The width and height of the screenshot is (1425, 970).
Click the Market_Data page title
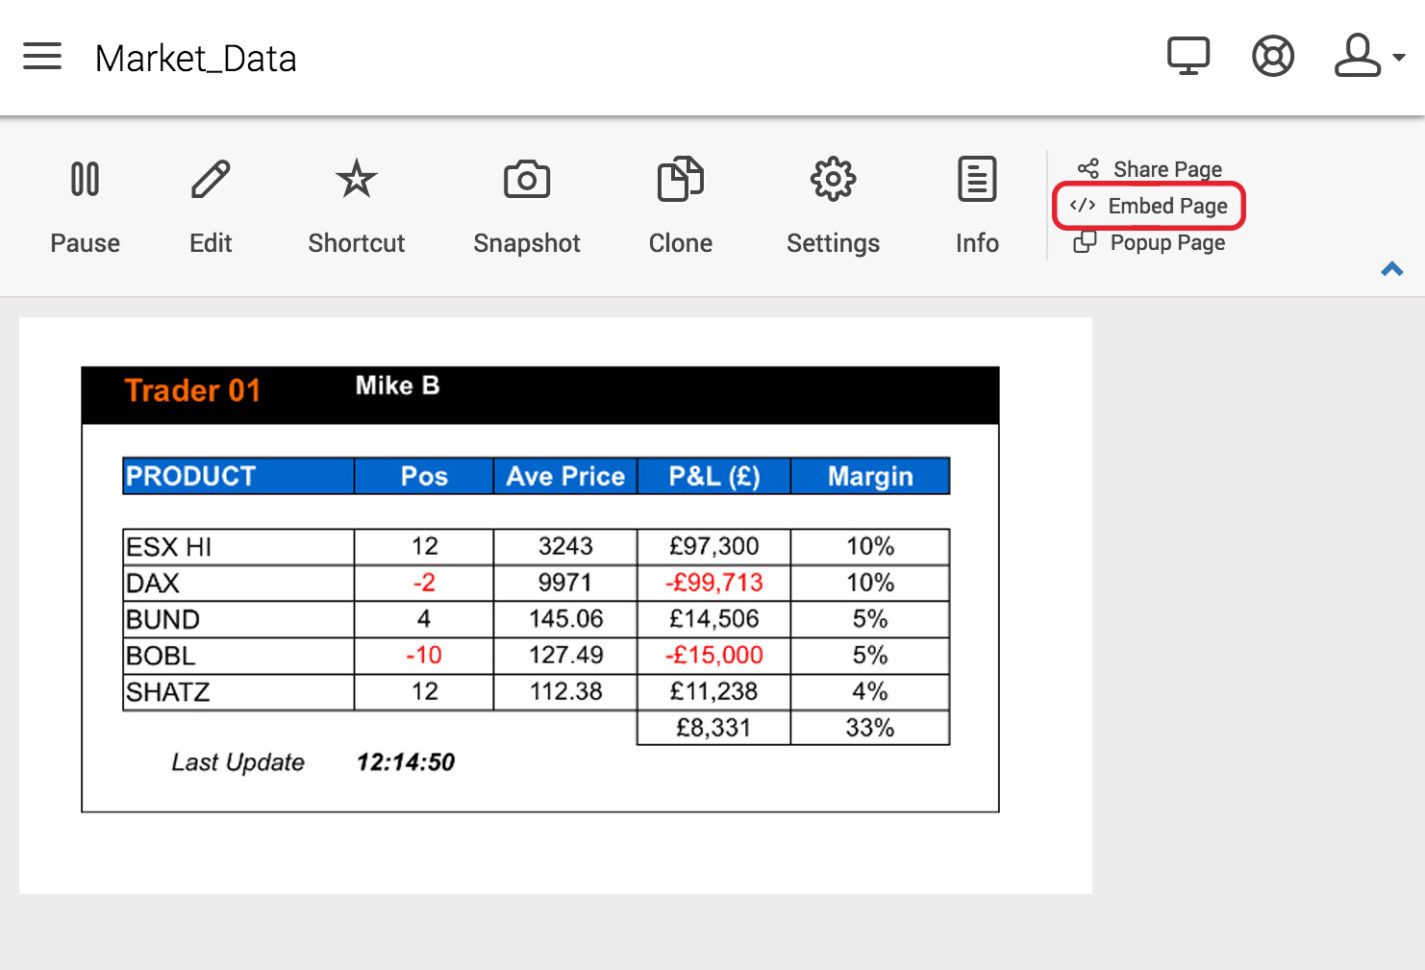[x=196, y=59]
